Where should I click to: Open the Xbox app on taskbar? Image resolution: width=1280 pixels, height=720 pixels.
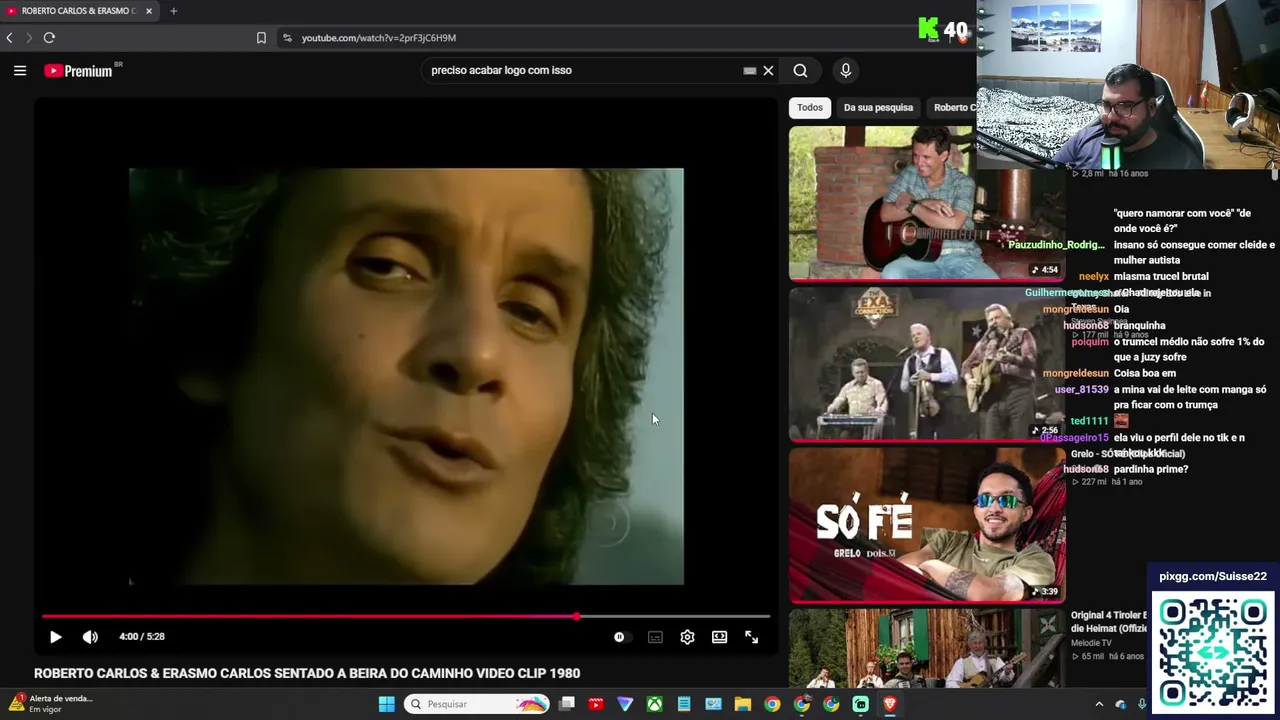click(x=654, y=704)
